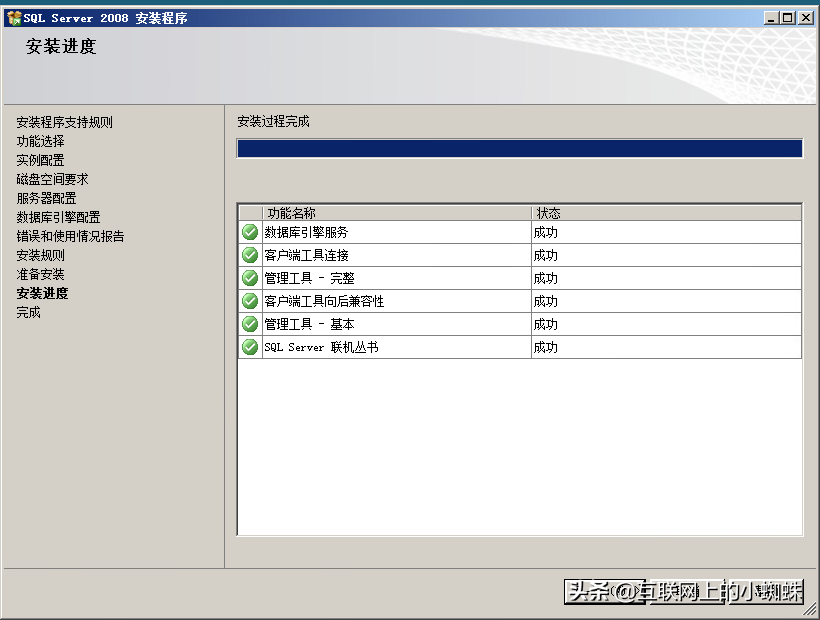The image size is (820, 620).
Task: Click the success check icon for 客户端工具连接
Action: [x=249, y=255]
